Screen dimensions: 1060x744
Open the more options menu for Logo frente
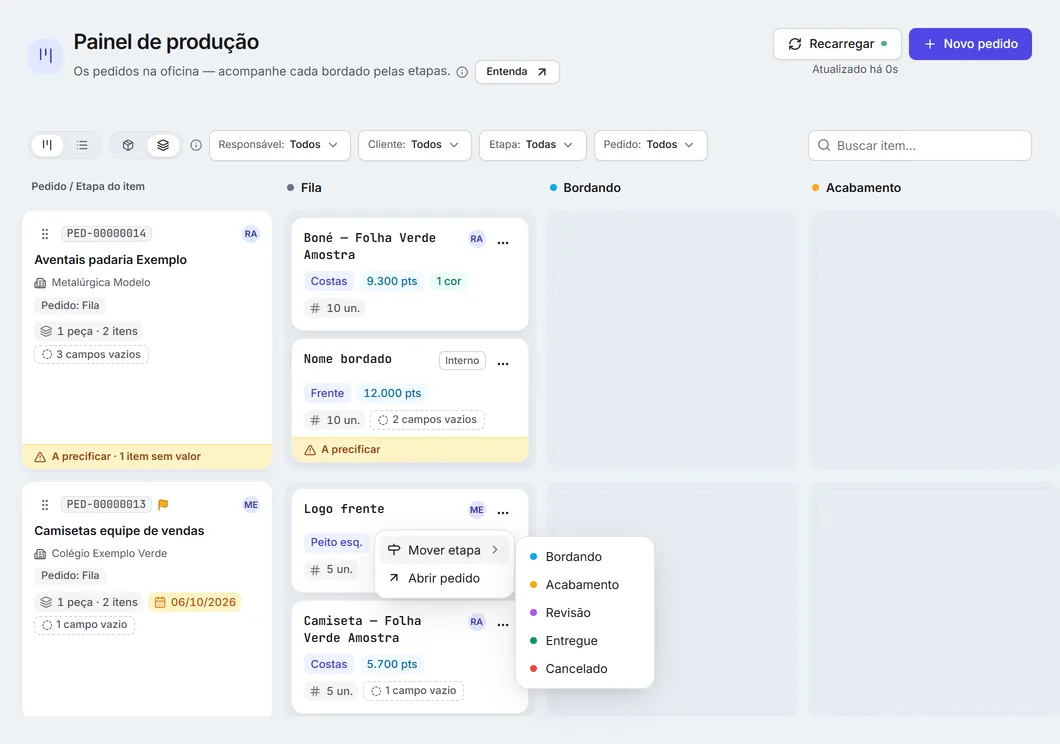(x=503, y=512)
